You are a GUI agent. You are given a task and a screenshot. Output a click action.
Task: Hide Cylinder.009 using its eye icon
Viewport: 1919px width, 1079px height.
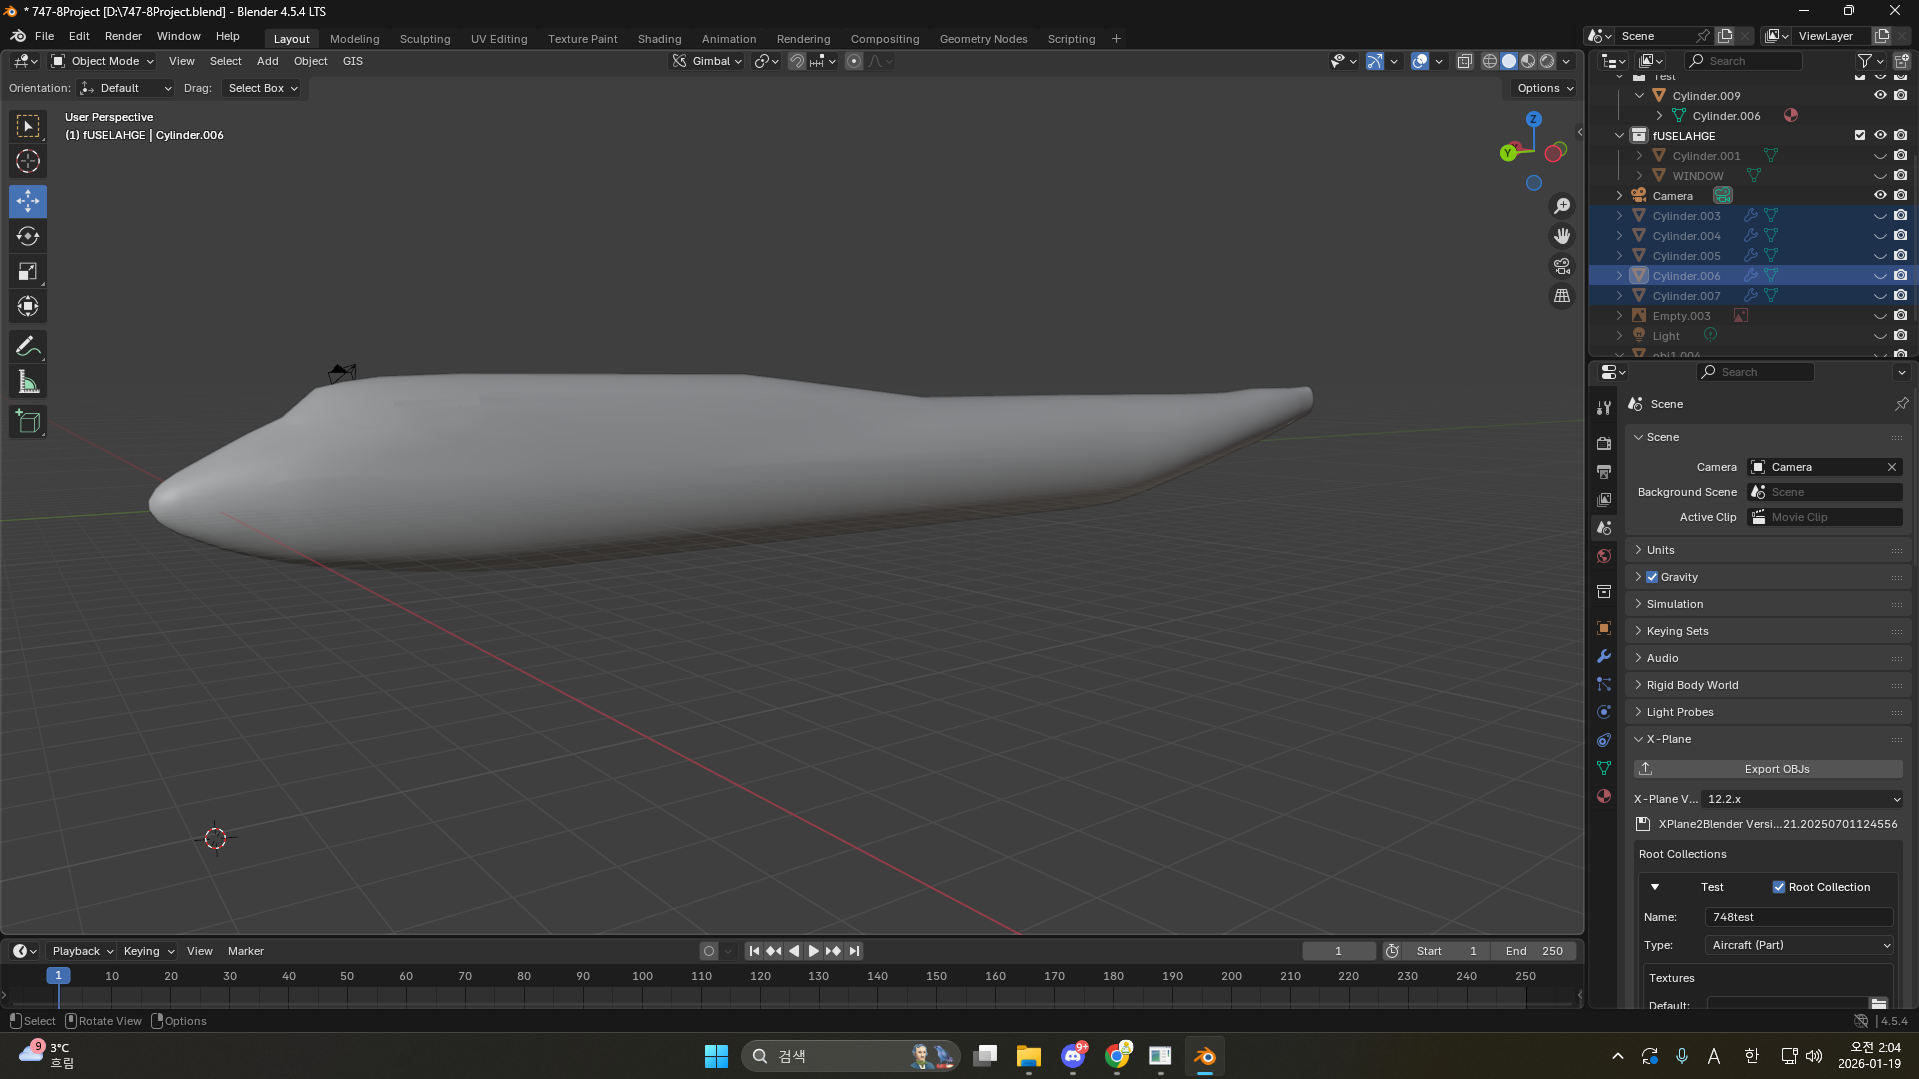tap(1880, 95)
